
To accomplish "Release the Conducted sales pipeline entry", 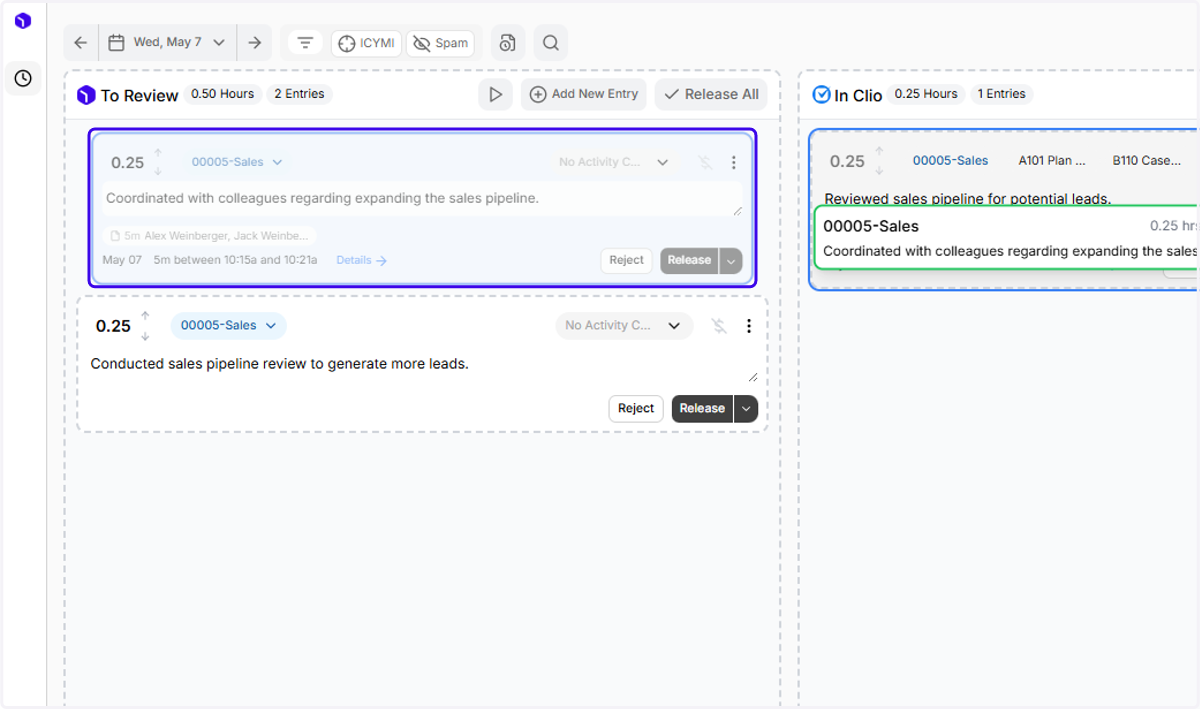I will pyautogui.click(x=702, y=408).
